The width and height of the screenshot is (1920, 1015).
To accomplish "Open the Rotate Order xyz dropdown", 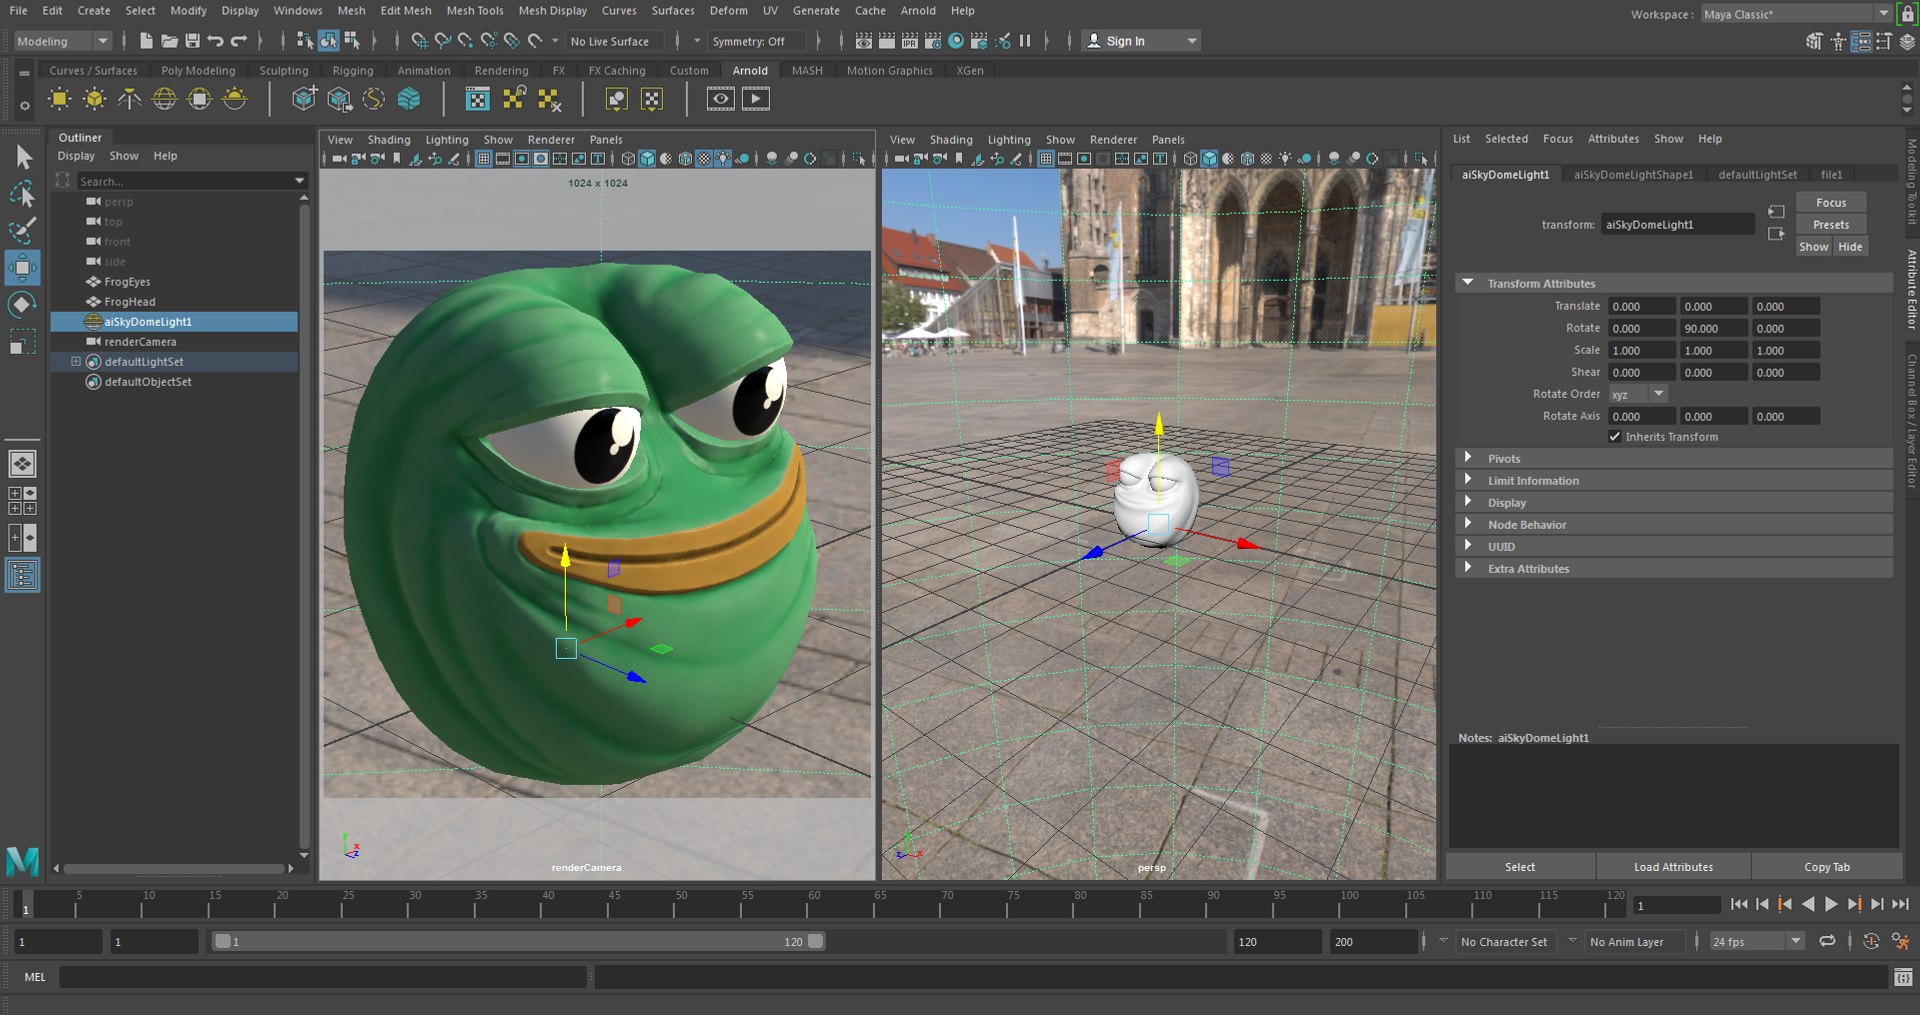I will (1638, 394).
